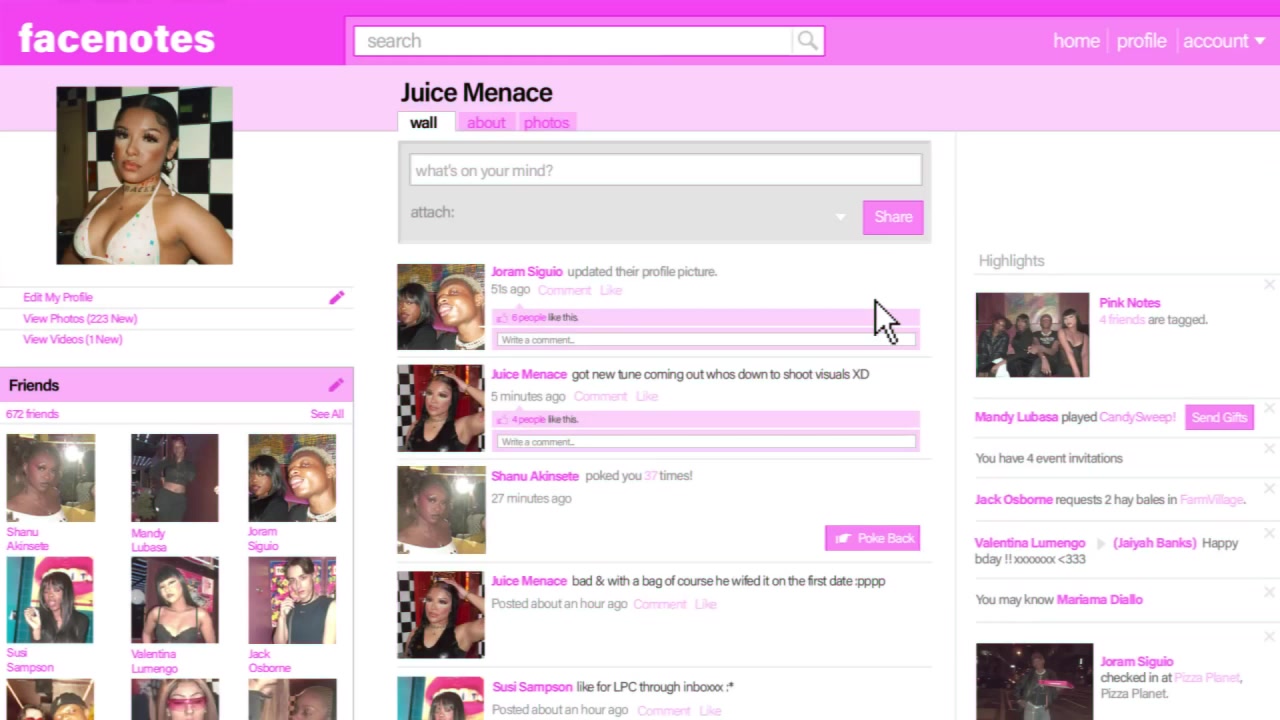Click the Pizza Planet location link
The image size is (1280, 720).
(1207, 678)
